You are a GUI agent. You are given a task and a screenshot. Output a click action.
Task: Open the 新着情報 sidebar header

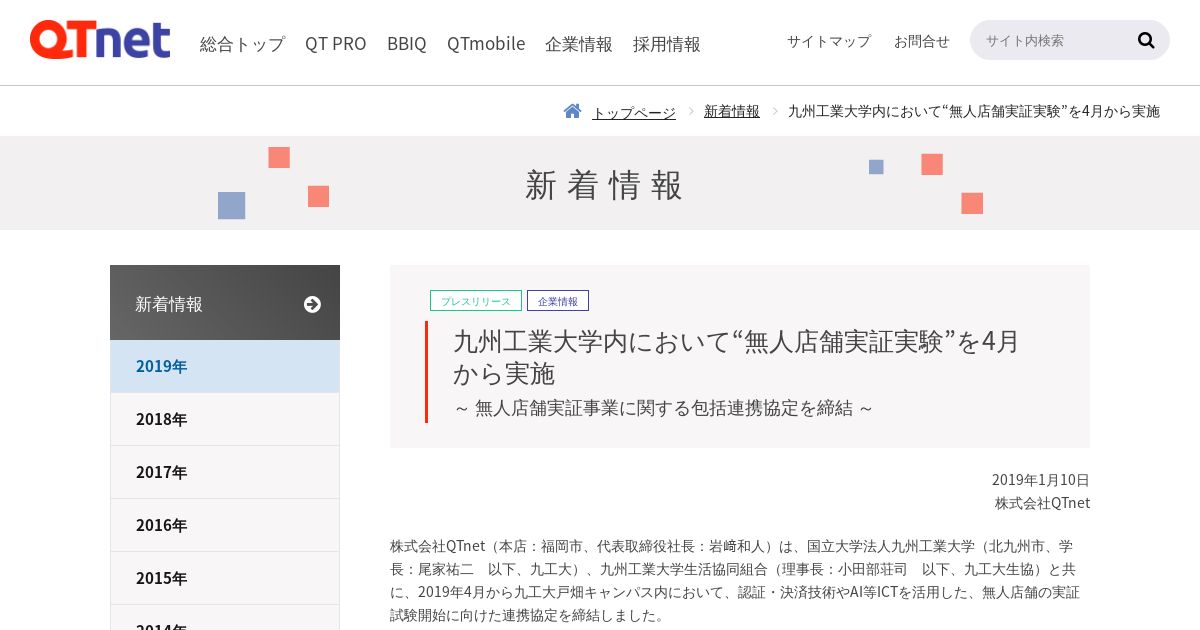pyautogui.click(x=225, y=303)
